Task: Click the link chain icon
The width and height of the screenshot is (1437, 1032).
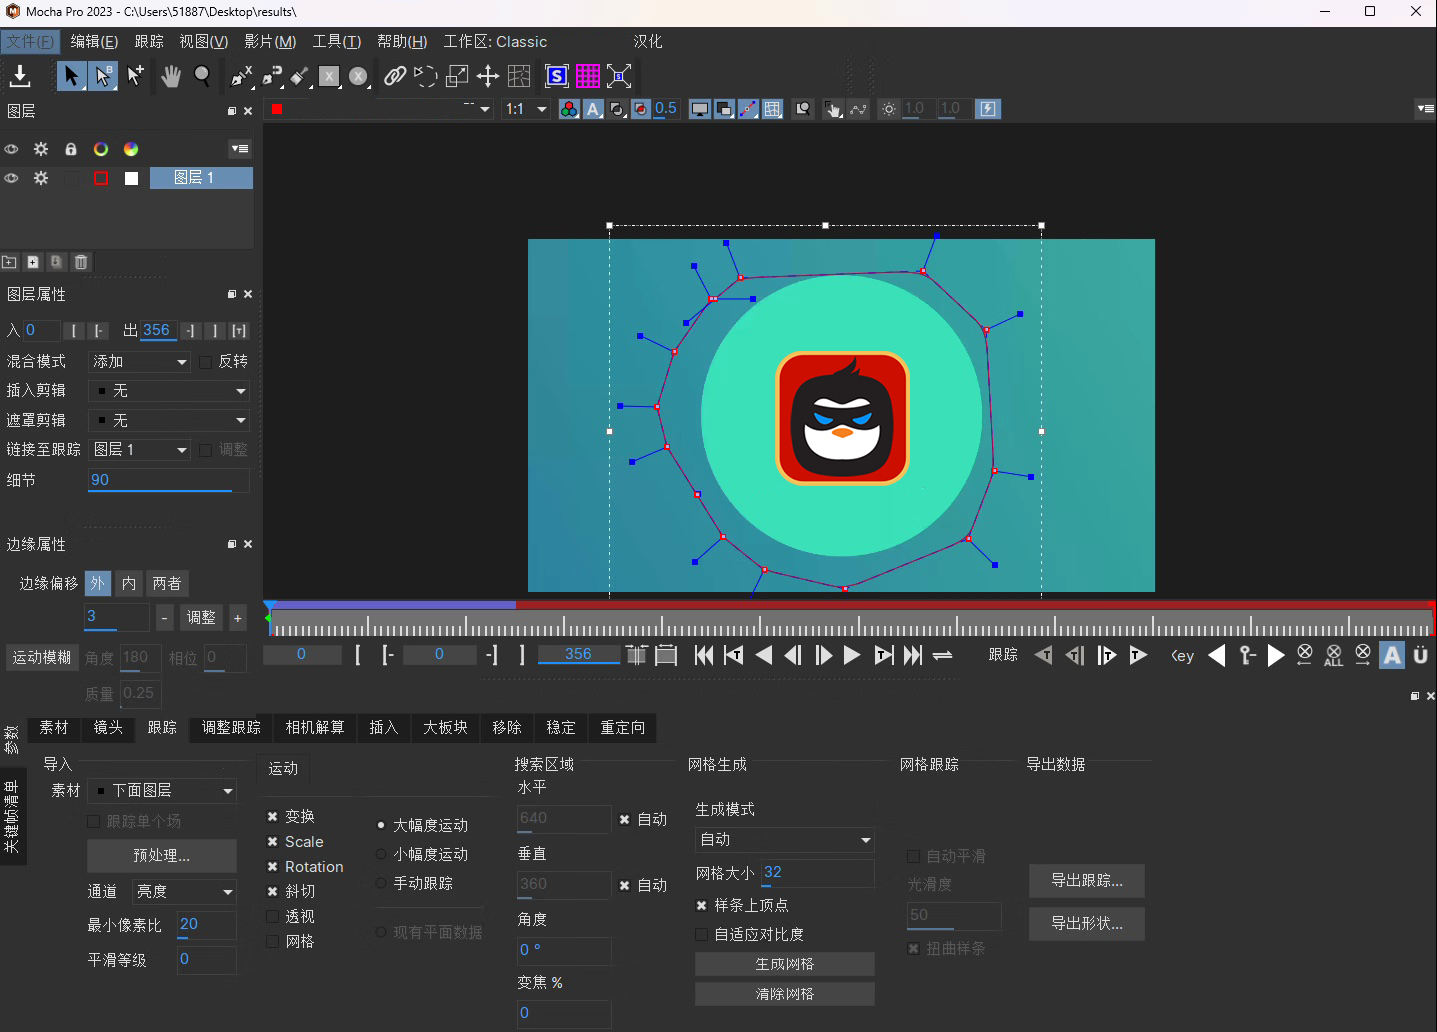Action: pyautogui.click(x=395, y=76)
